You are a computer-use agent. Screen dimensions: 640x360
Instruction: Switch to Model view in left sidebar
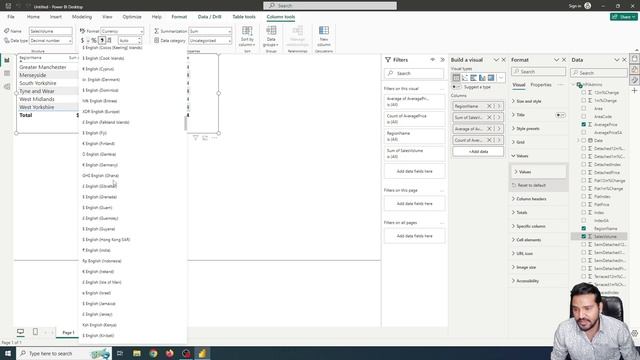pos(7,87)
